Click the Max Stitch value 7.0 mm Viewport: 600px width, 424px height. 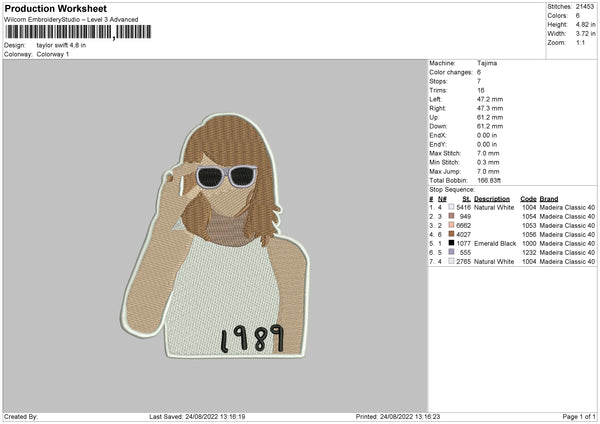coord(488,153)
